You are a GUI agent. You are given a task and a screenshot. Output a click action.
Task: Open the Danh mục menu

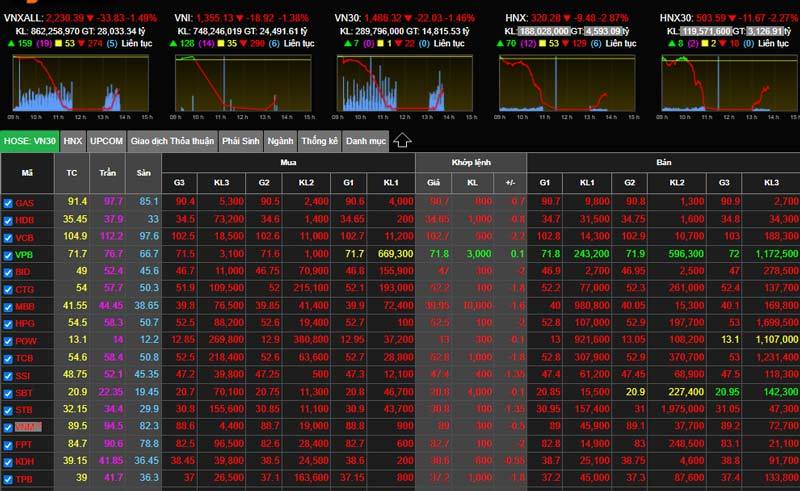tap(365, 141)
